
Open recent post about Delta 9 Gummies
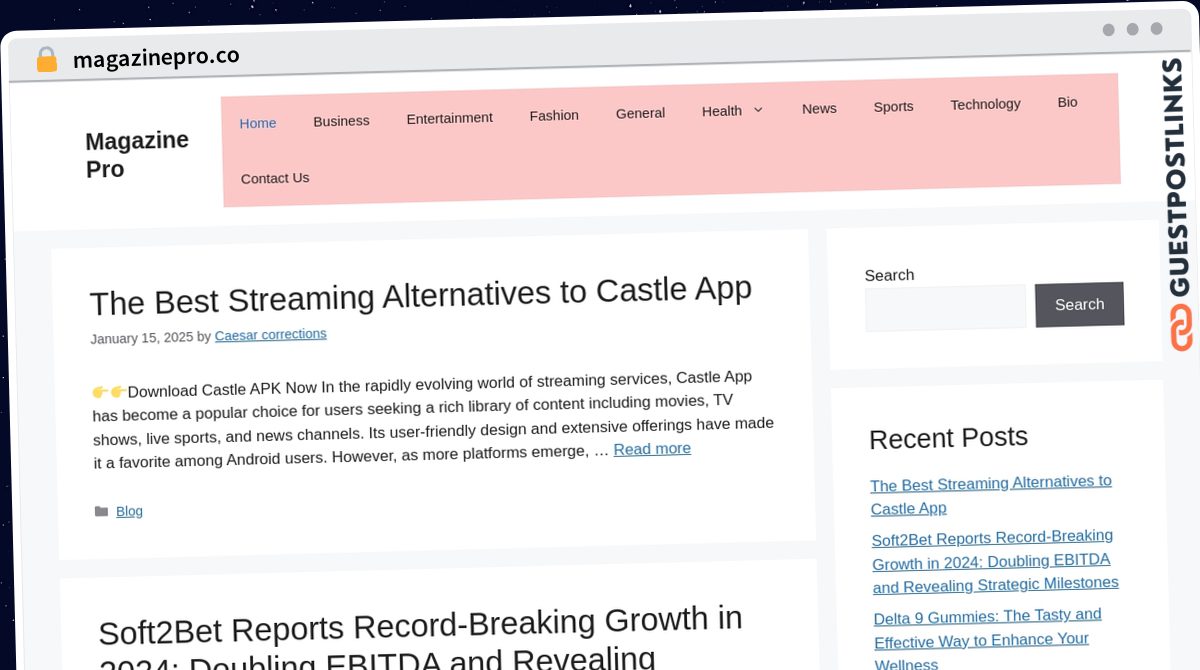coord(988,640)
